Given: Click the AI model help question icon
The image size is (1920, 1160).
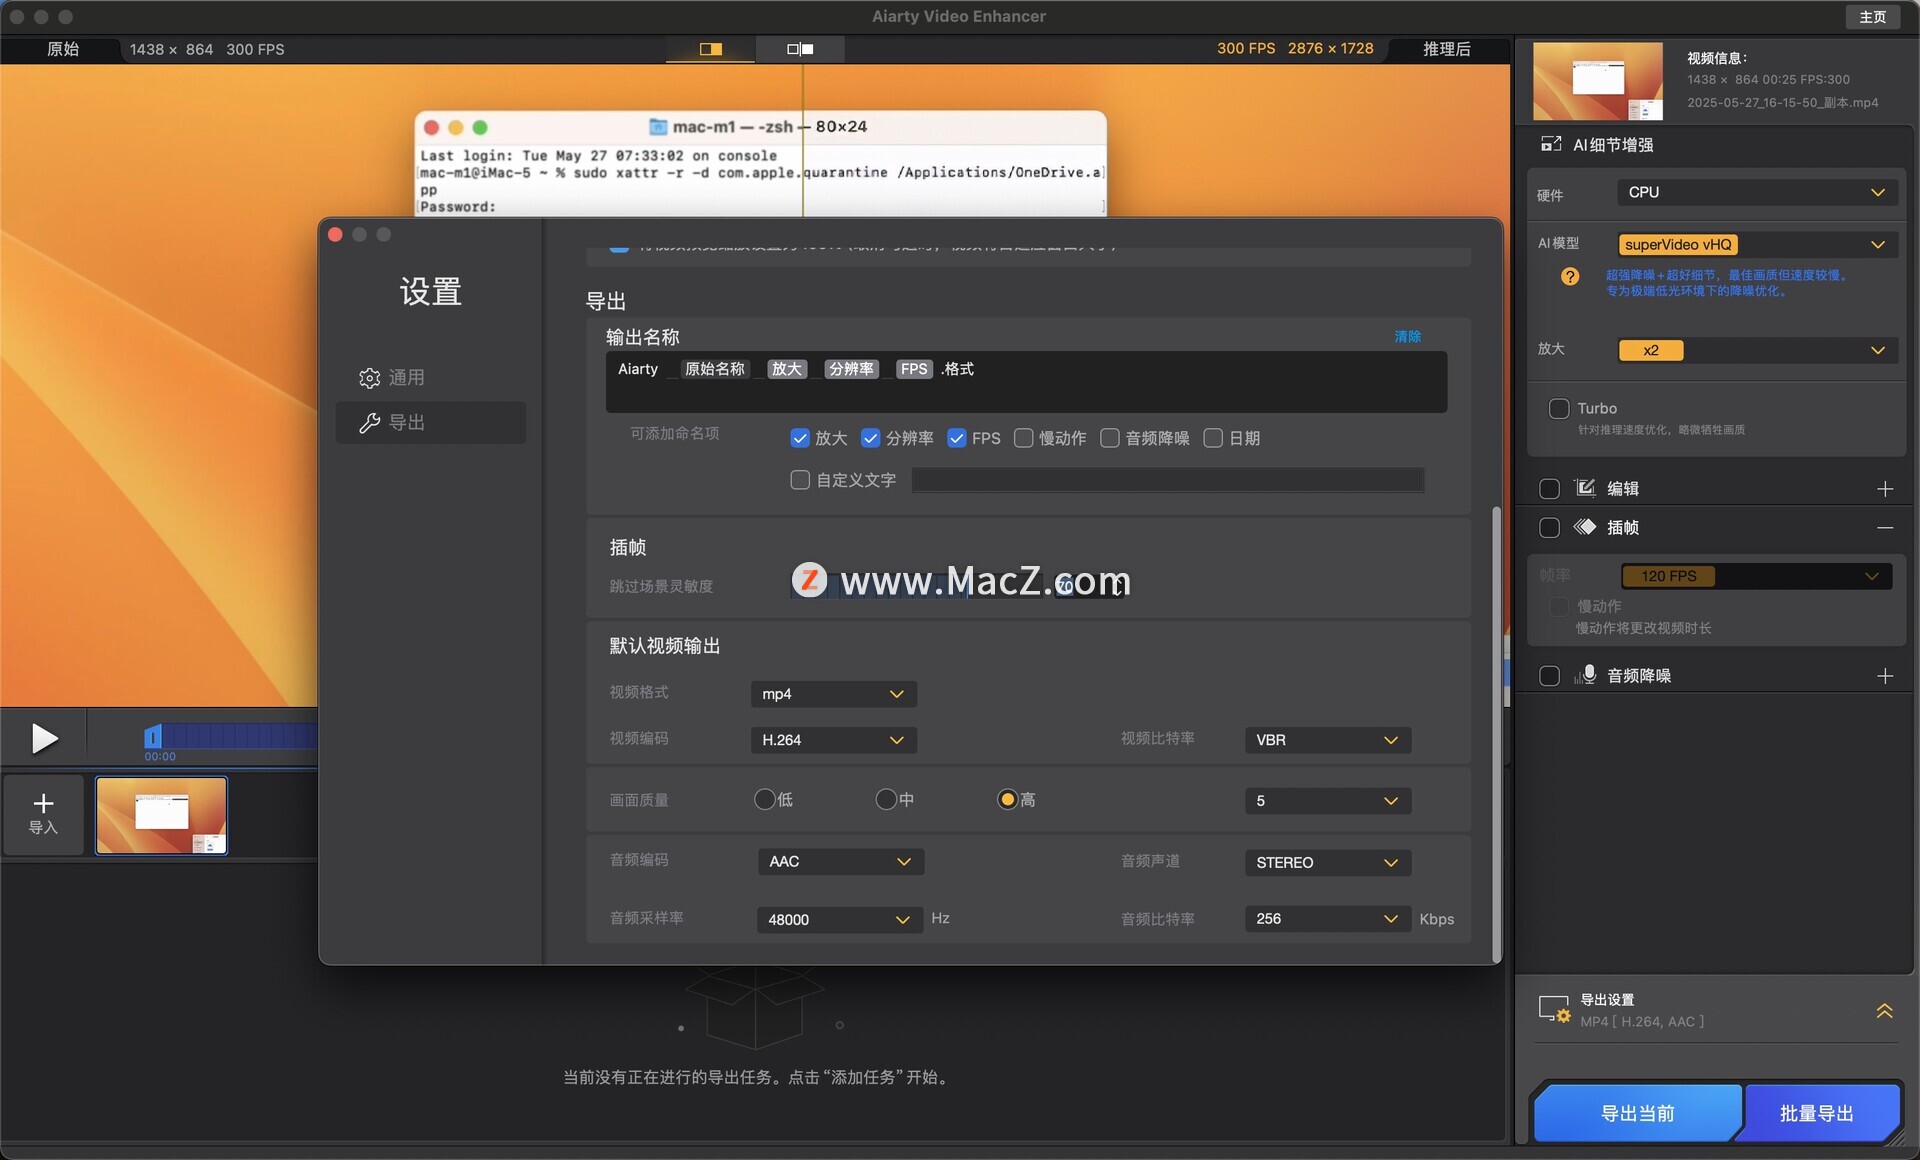Looking at the screenshot, I should point(1570,277).
